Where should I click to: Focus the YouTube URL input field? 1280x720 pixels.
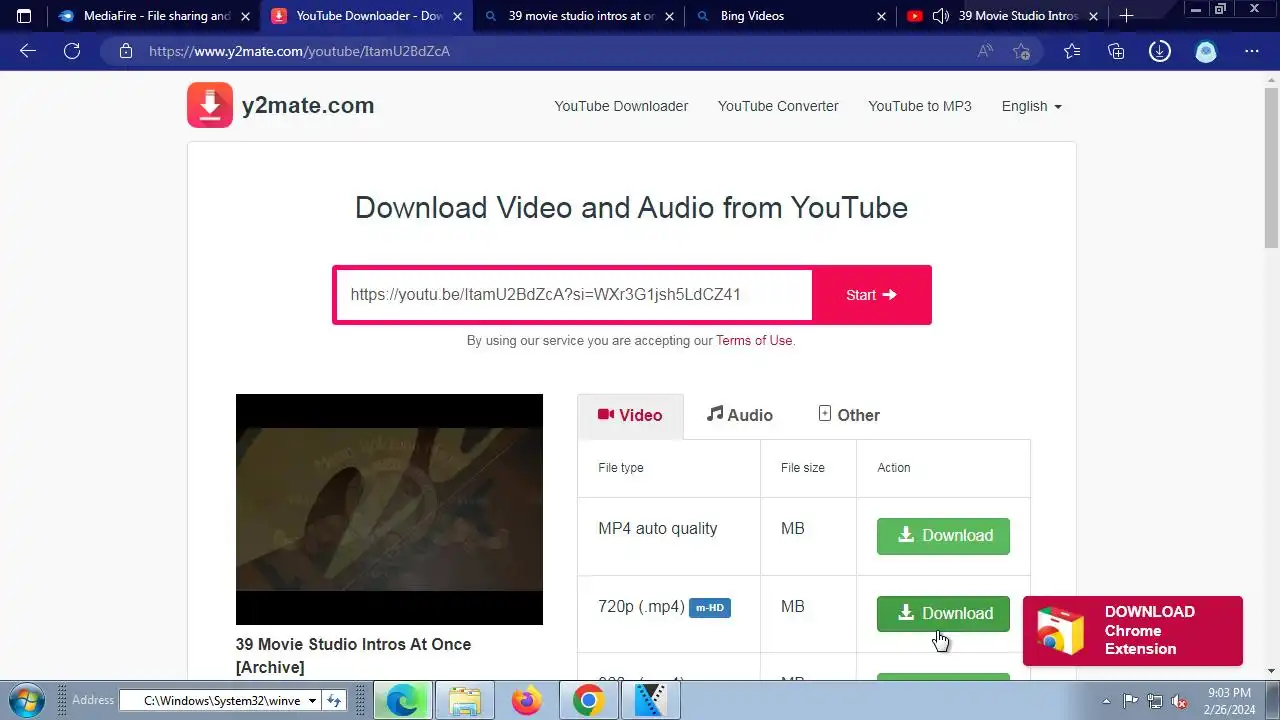click(x=574, y=295)
